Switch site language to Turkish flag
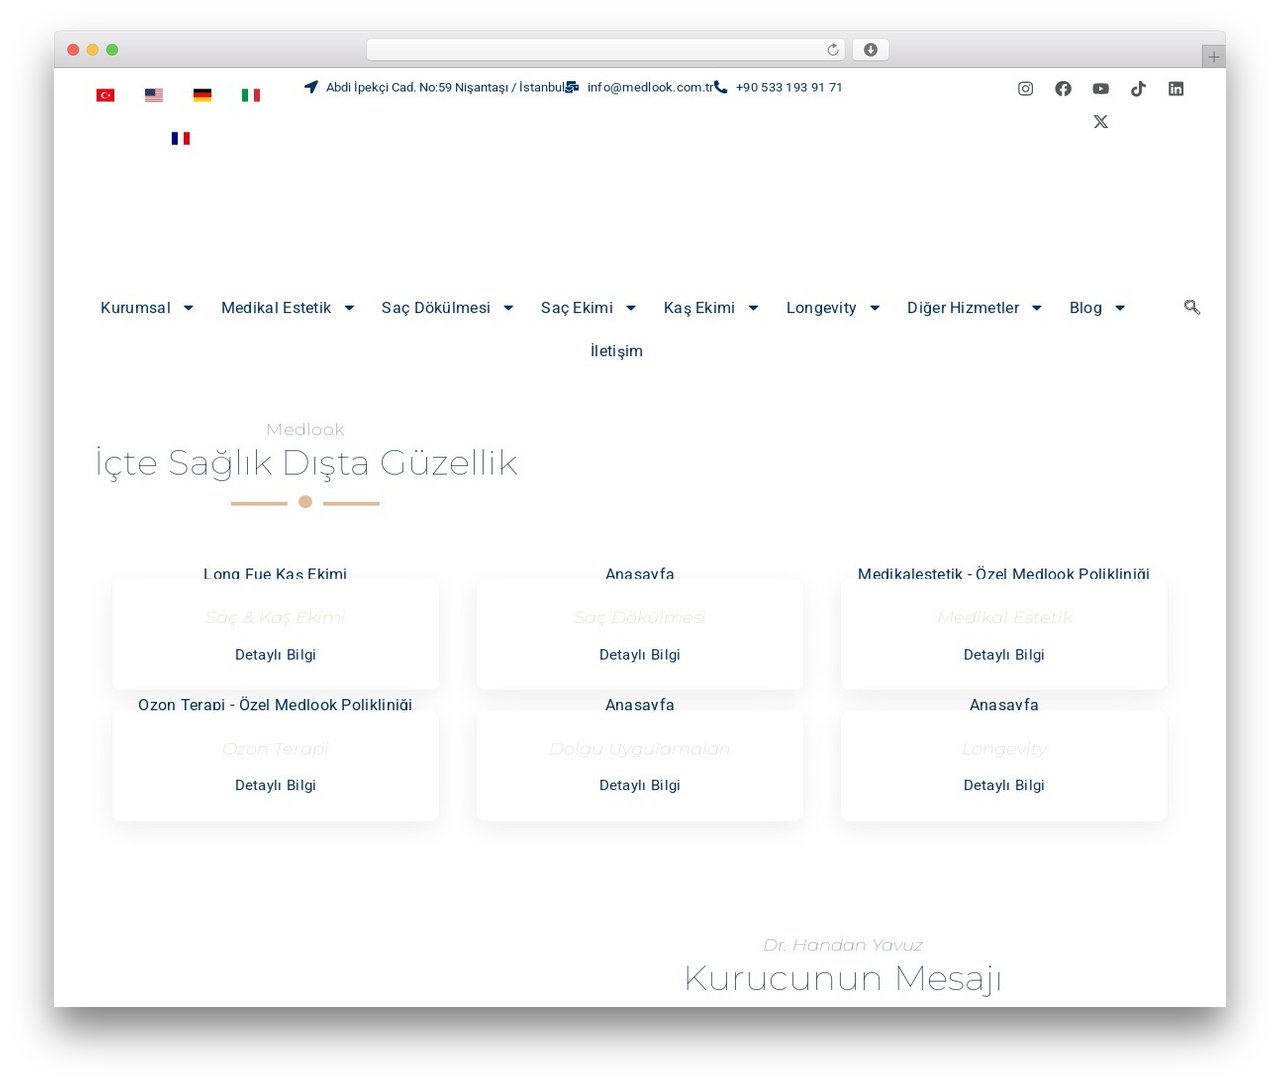The image size is (1280, 1084). pos(105,95)
